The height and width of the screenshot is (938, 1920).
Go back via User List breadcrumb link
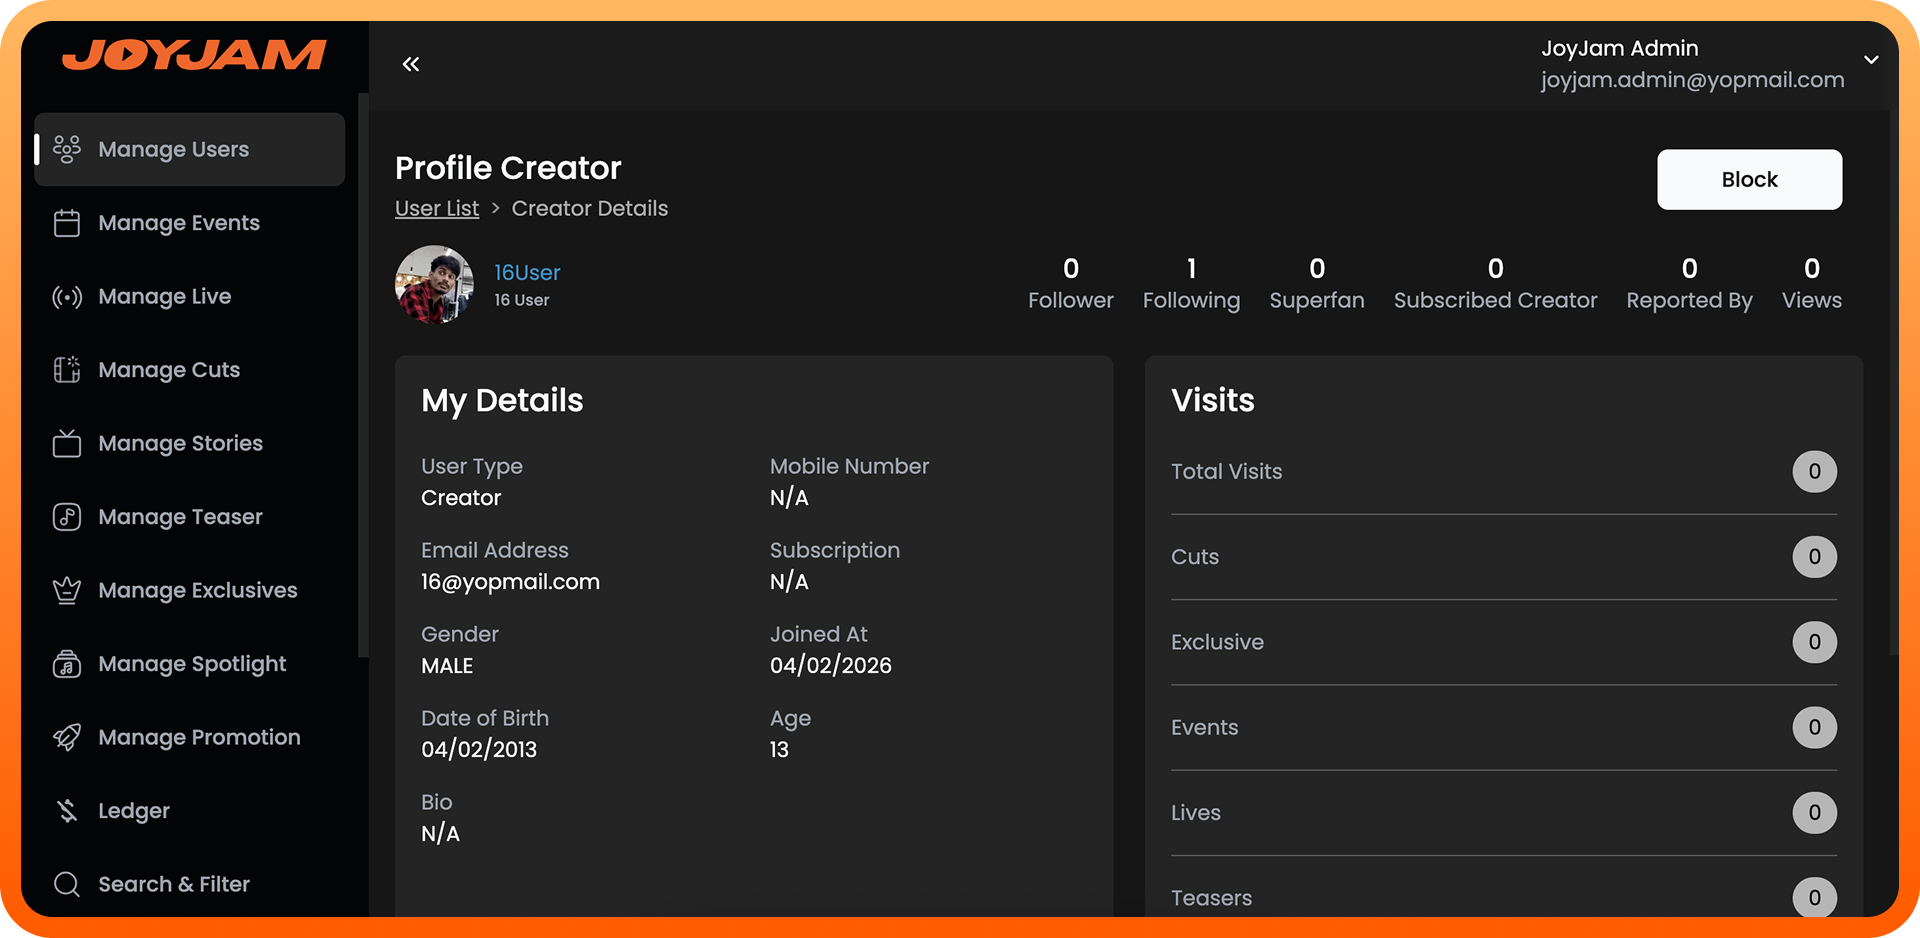(x=437, y=208)
